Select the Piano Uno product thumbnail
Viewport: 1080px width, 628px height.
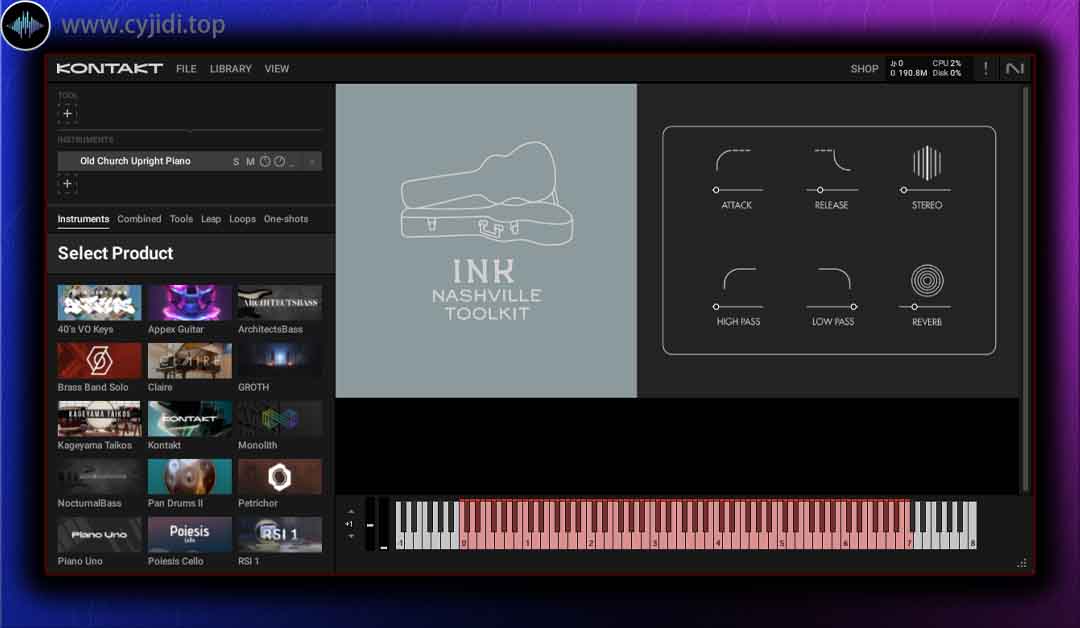tap(100, 534)
